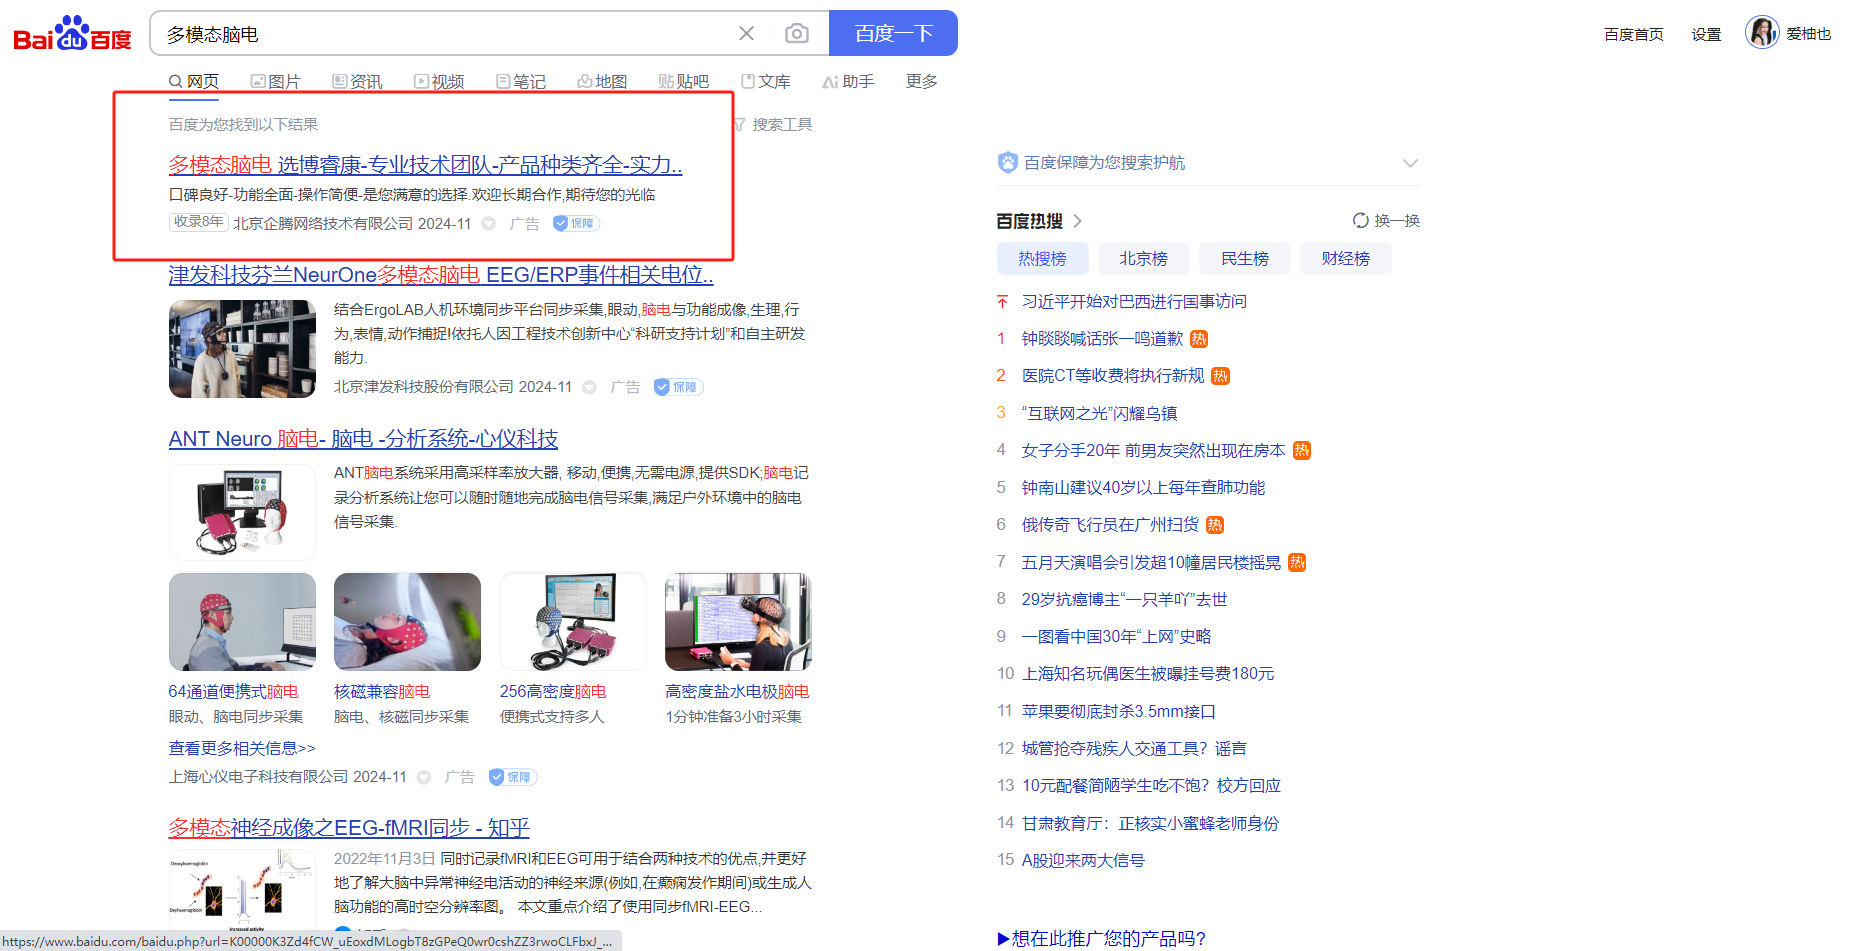Click the Baidu guarantee shield icon
This screenshot has width=1859, height=951.
(x=1007, y=163)
